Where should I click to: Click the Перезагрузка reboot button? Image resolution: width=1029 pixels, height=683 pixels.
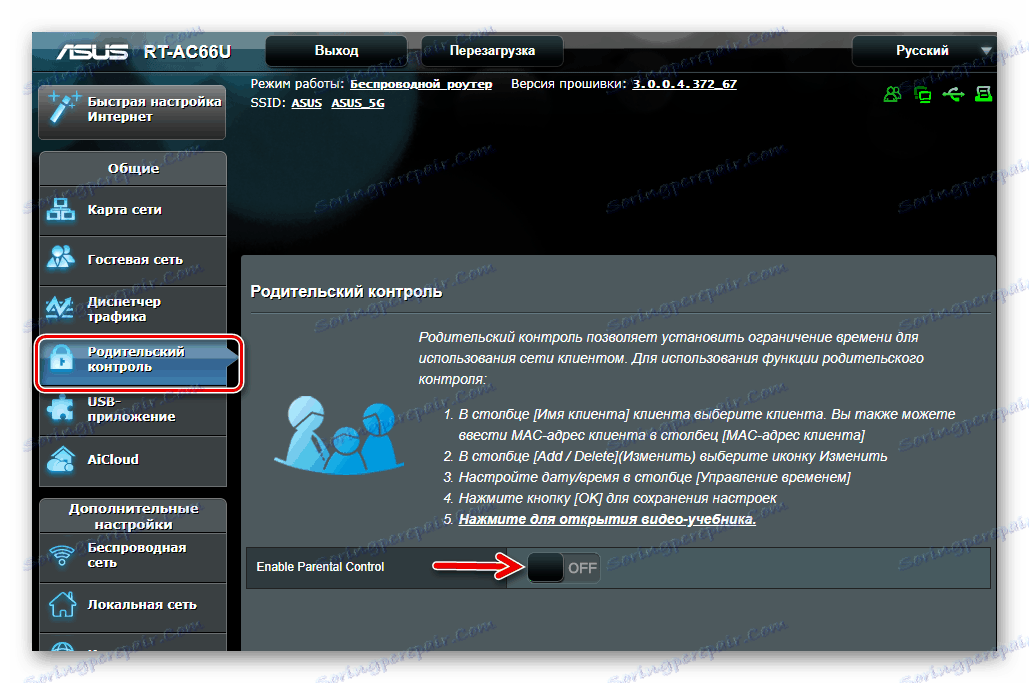pyautogui.click(x=492, y=51)
